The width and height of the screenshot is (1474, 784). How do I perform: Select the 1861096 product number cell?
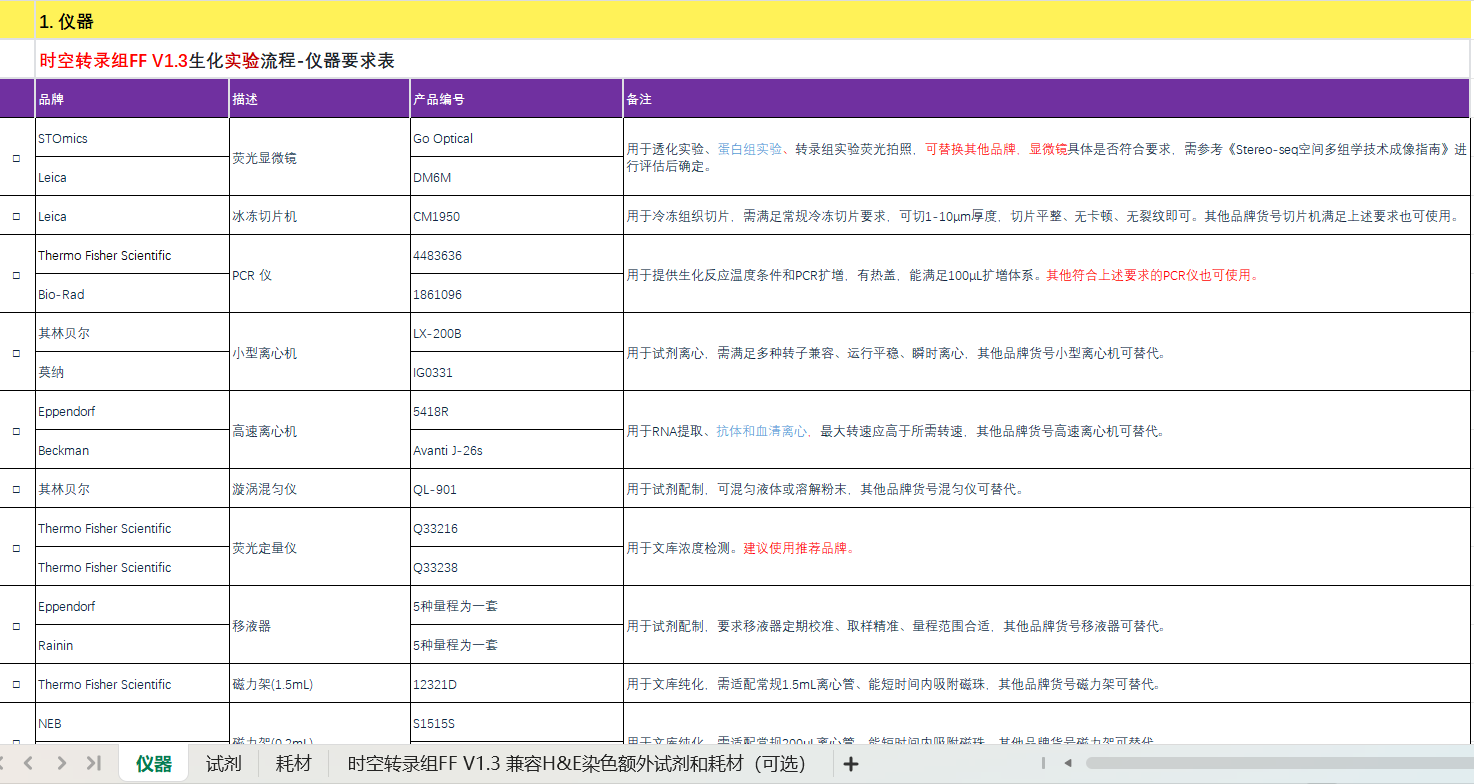click(516, 294)
